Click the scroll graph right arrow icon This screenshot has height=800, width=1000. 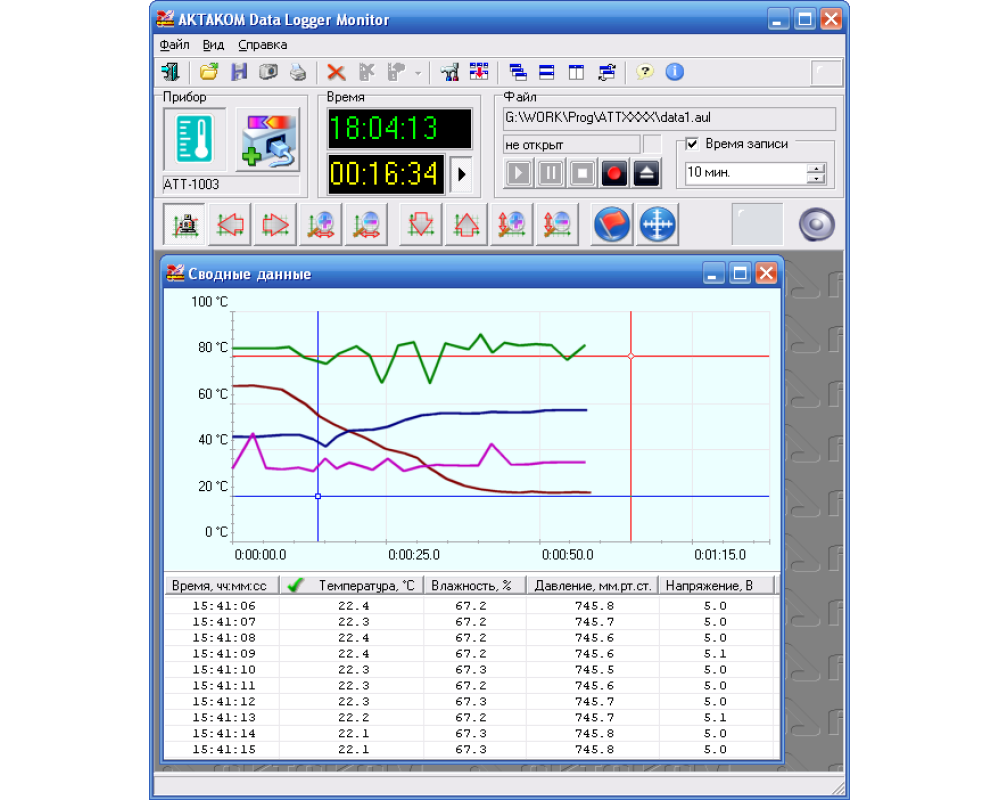tap(275, 225)
